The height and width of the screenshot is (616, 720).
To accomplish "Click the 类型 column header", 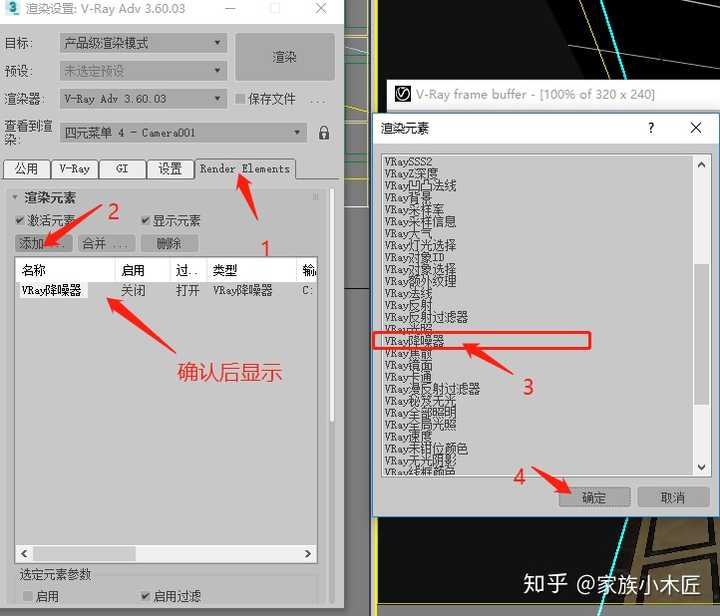I will (251, 270).
